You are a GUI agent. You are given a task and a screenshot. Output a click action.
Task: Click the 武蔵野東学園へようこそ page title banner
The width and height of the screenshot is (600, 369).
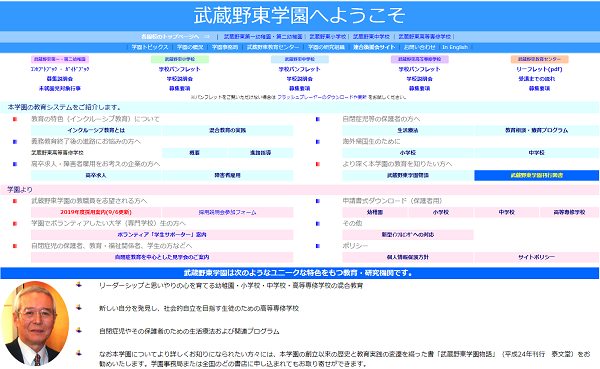click(300, 16)
